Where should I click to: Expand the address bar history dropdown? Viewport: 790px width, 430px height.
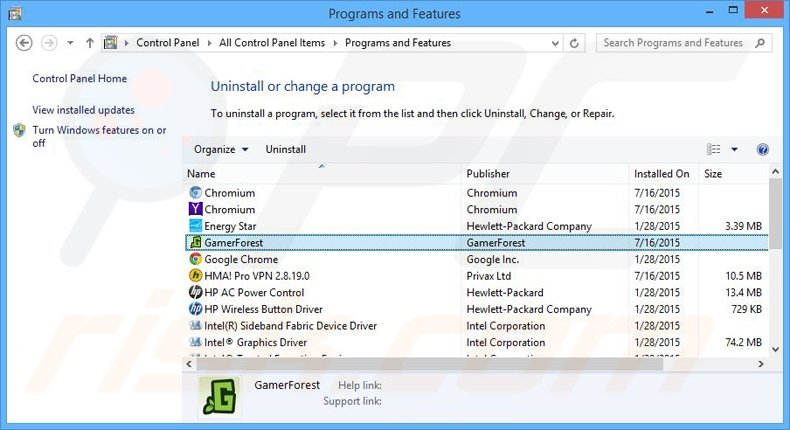[x=555, y=43]
